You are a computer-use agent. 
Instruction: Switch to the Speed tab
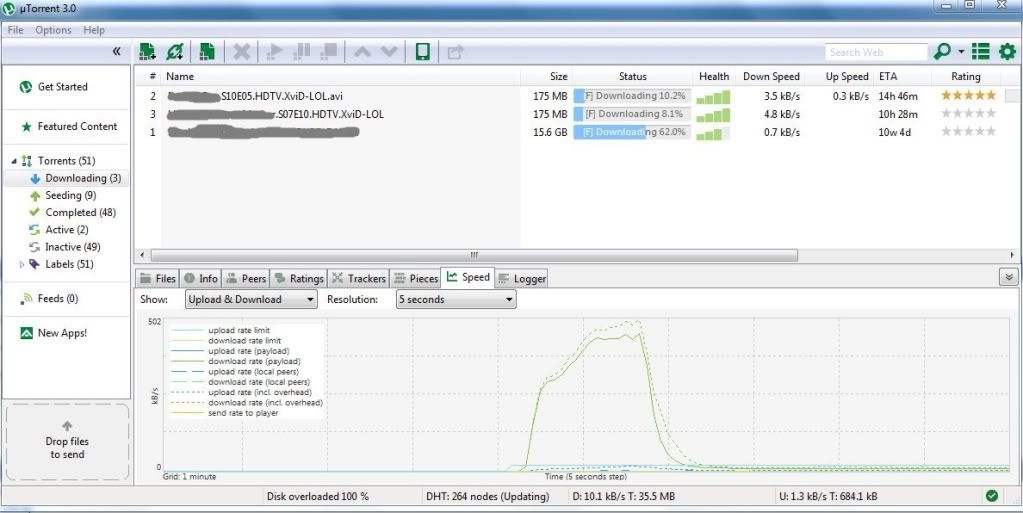click(x=468, y=277)
